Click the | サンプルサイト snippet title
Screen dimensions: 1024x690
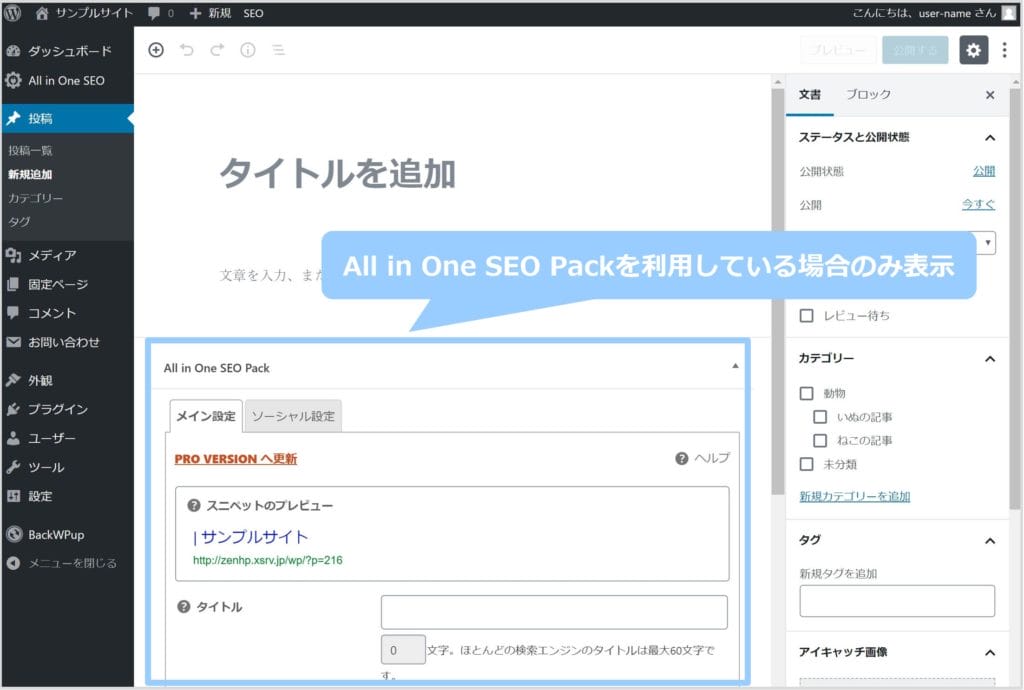point(250,537)
